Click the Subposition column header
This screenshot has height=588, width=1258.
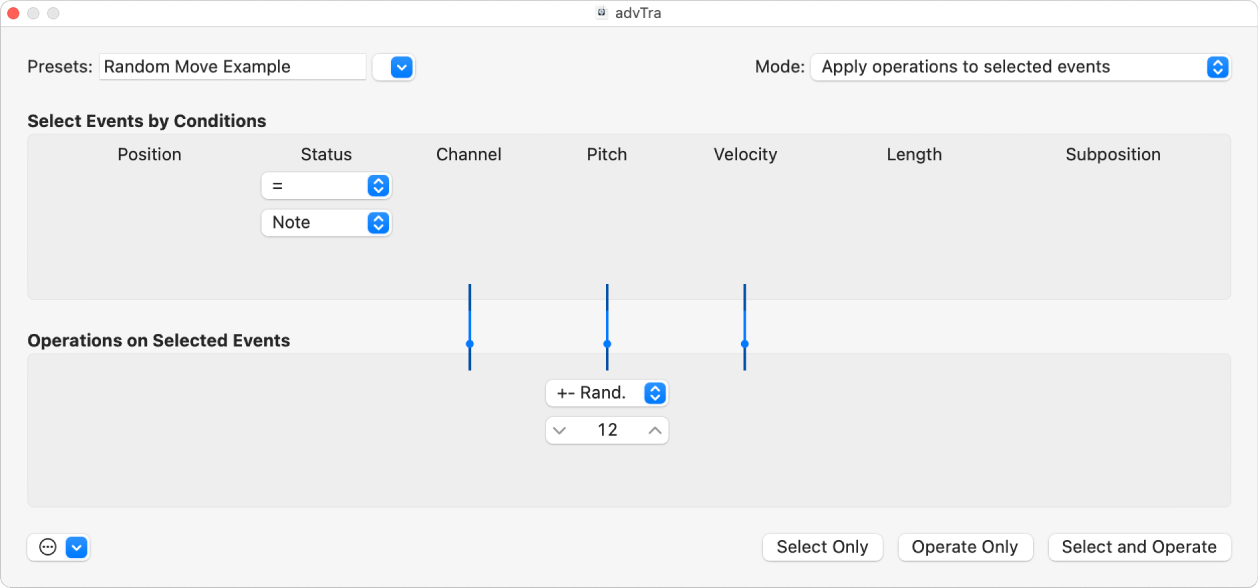[x=1113, y=154]
